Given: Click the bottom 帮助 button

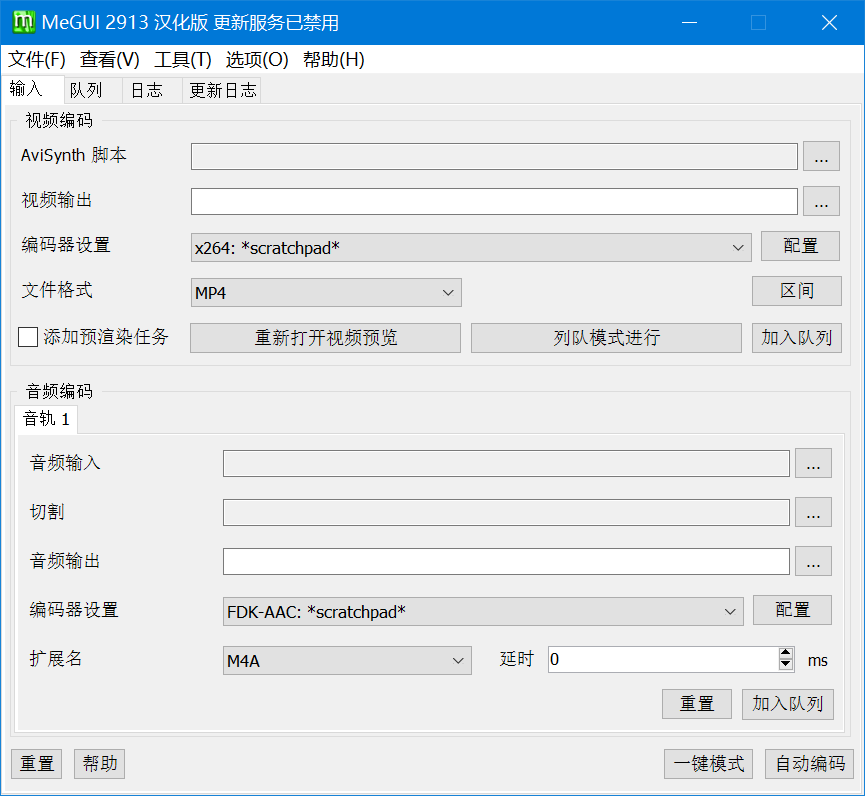Looking at the screenshot, I should pyautogui.click(x=99, y=764).
